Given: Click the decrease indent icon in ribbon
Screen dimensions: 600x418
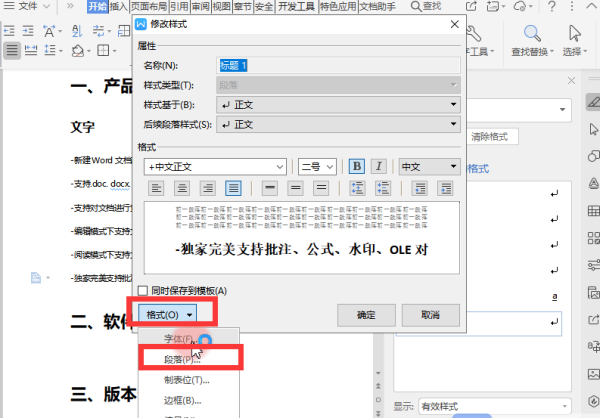Looking at the screenshot, I should 9,31.
